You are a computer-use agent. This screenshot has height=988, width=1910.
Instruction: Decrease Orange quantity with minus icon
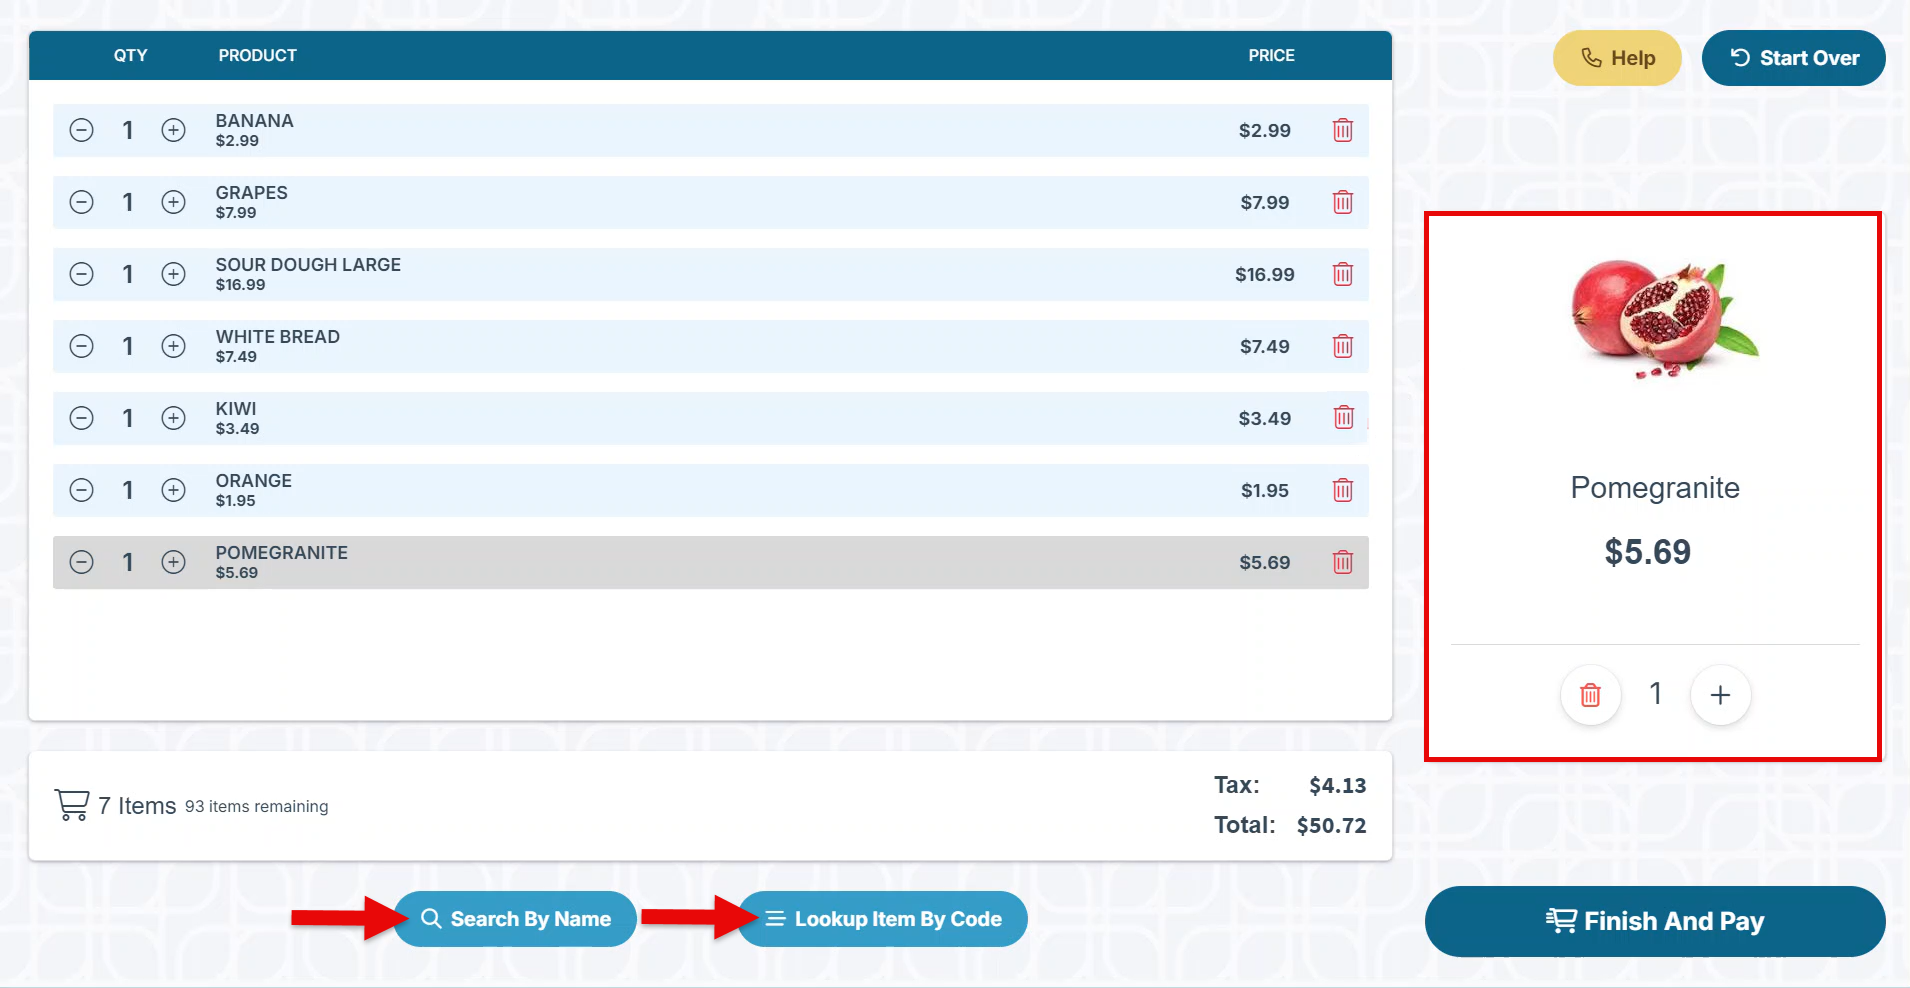click(x=82, y=490)
